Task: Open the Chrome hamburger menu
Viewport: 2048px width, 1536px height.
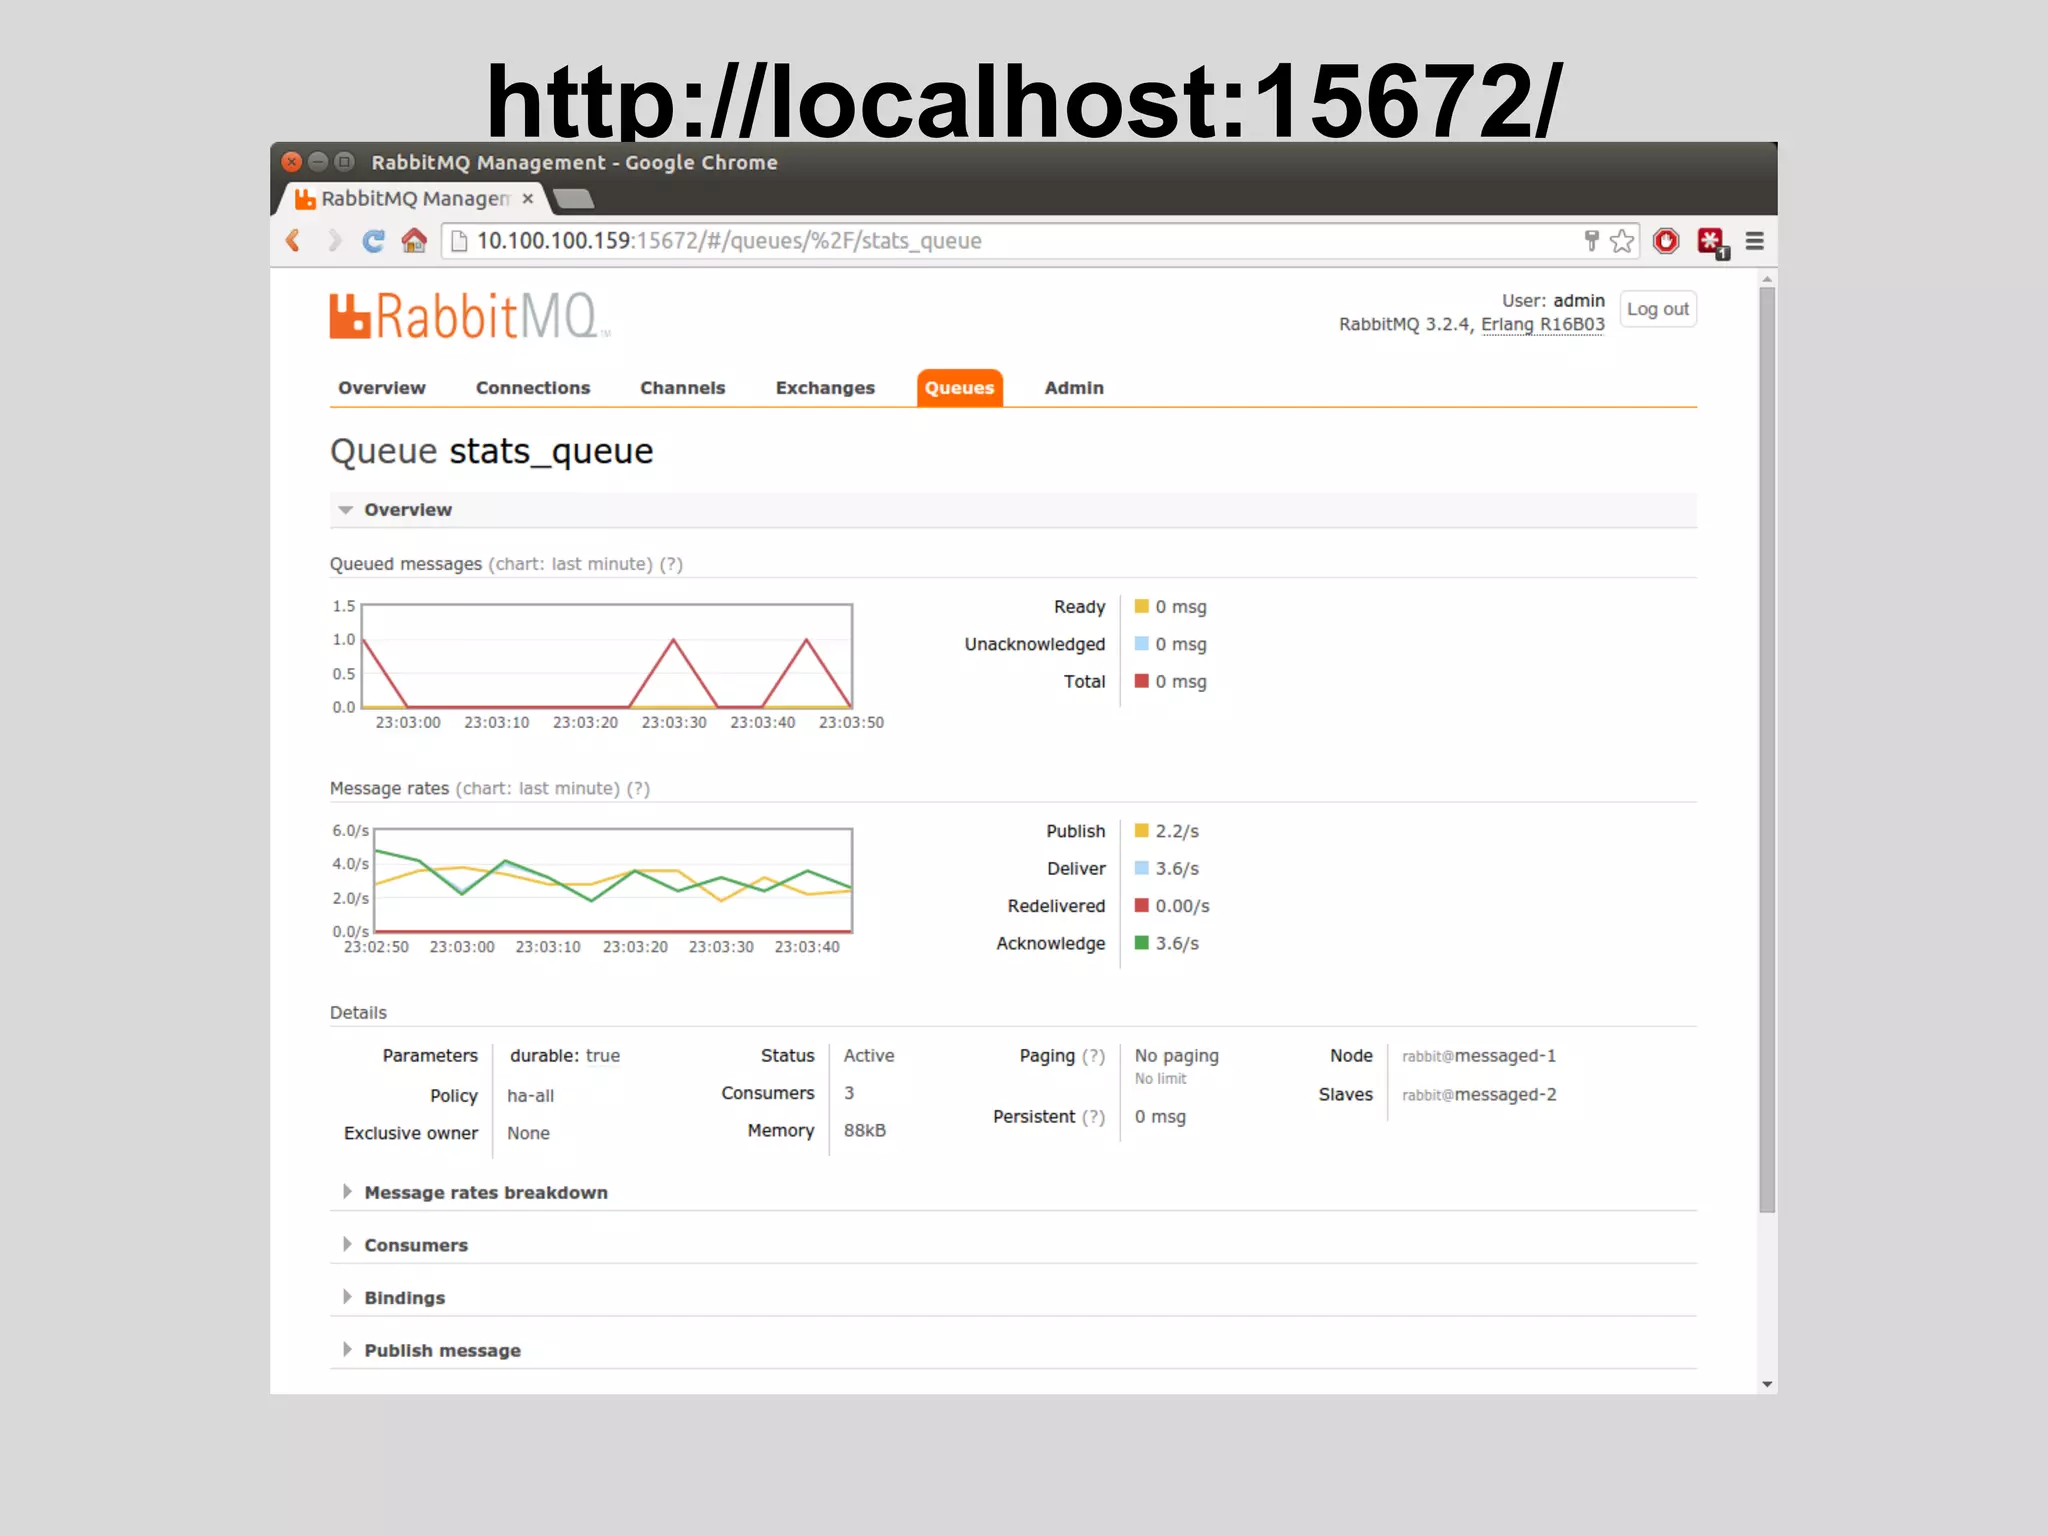Action: click(x=1755, y=241)
